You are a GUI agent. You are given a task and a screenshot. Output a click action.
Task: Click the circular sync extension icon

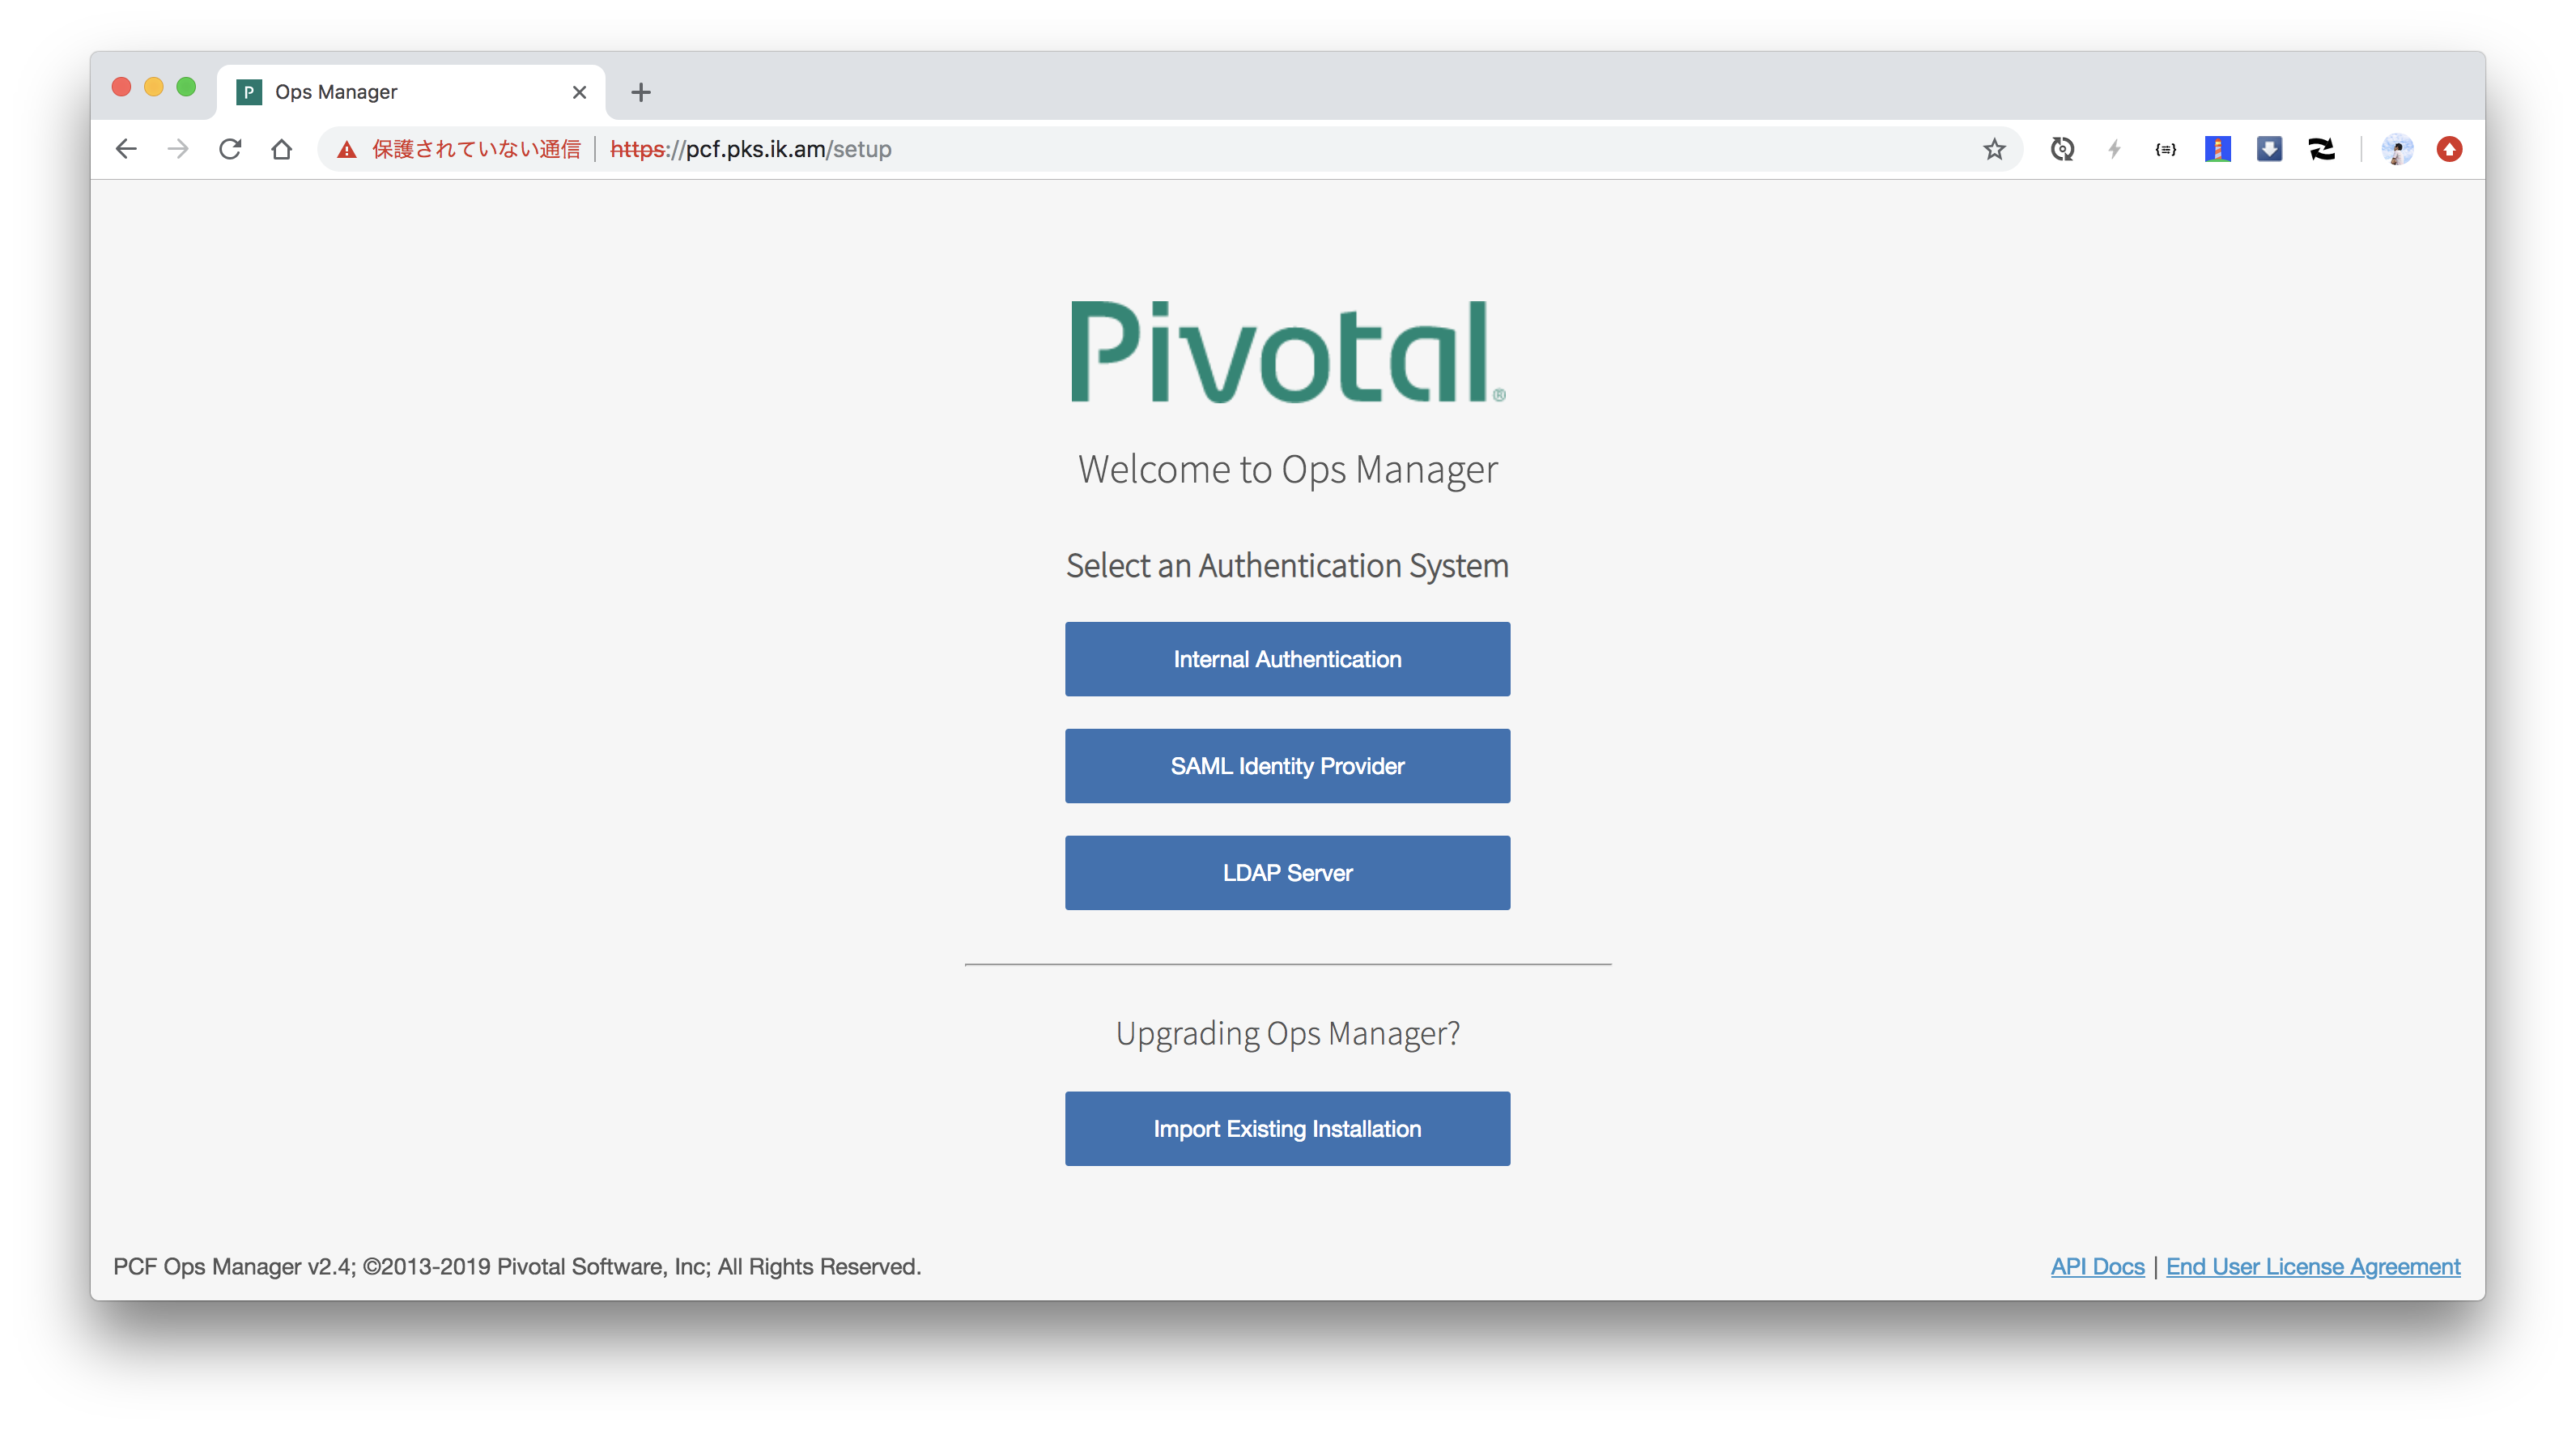2062,149
